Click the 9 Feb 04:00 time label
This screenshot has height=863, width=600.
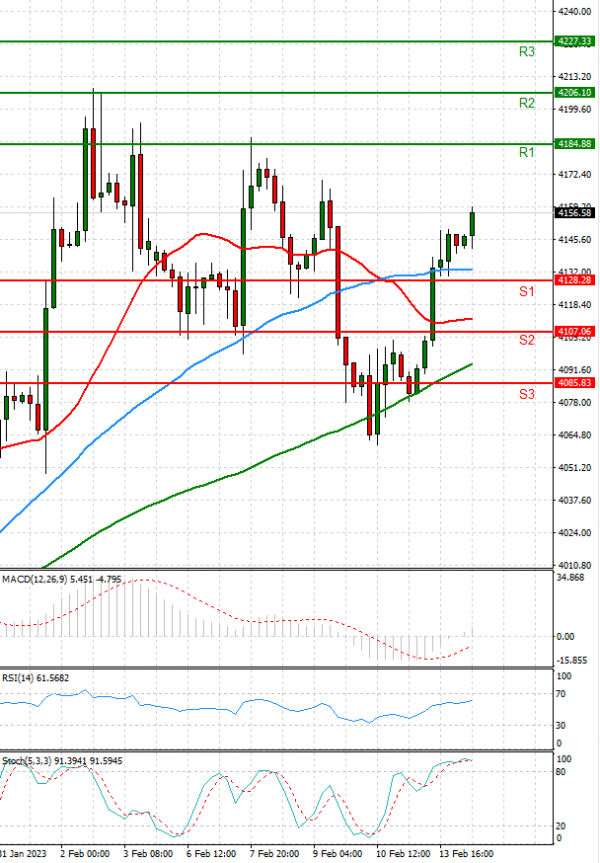point(337,854)
